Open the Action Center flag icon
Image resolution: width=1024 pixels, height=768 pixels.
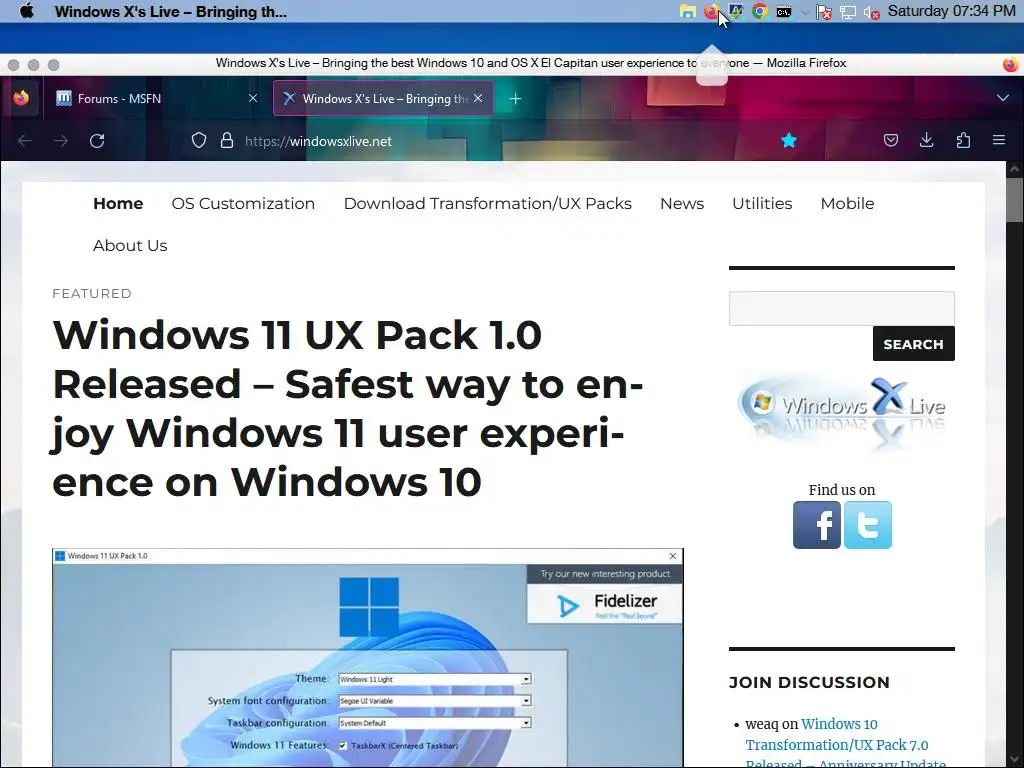(x=824, y=12)
